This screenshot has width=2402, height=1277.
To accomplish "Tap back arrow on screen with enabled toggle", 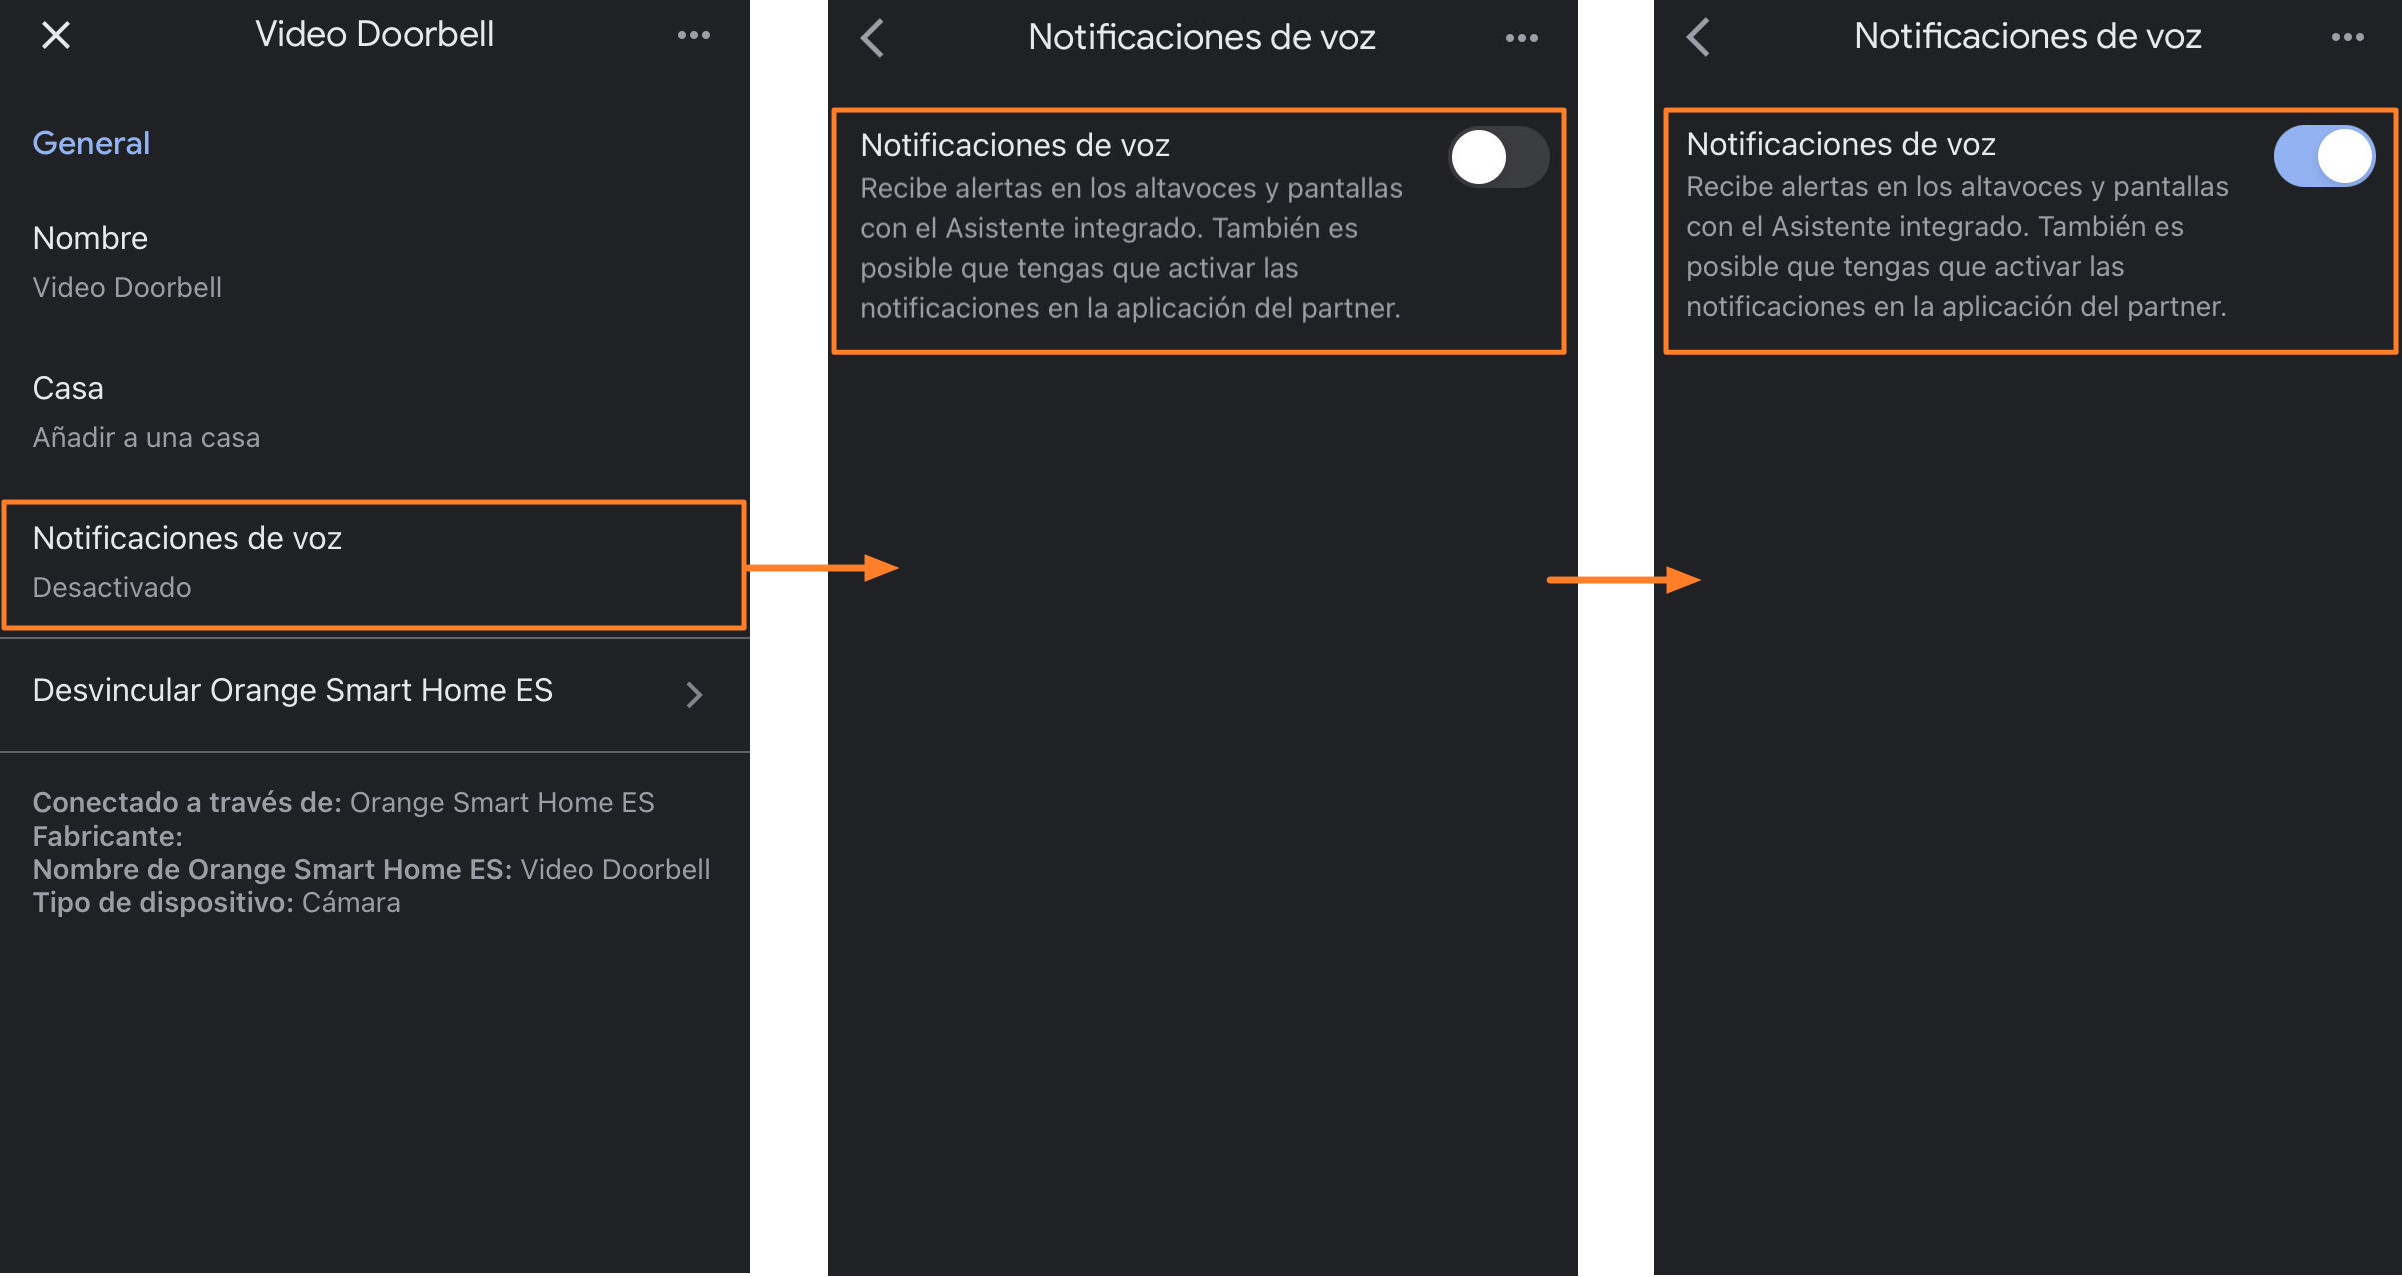I will pos(1698,38).
